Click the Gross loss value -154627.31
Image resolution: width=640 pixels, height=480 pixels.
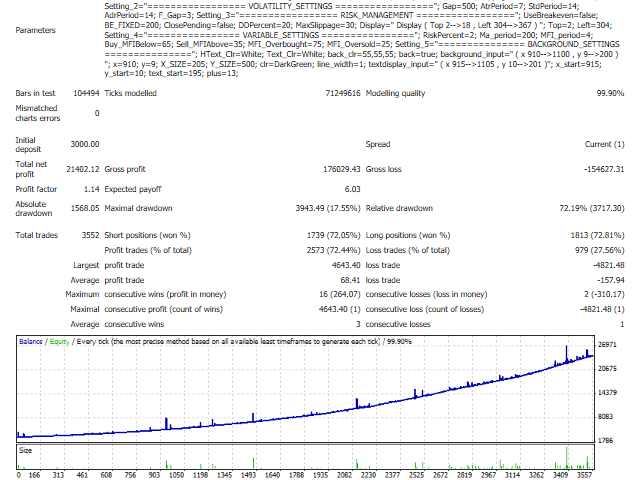(597, 170)
